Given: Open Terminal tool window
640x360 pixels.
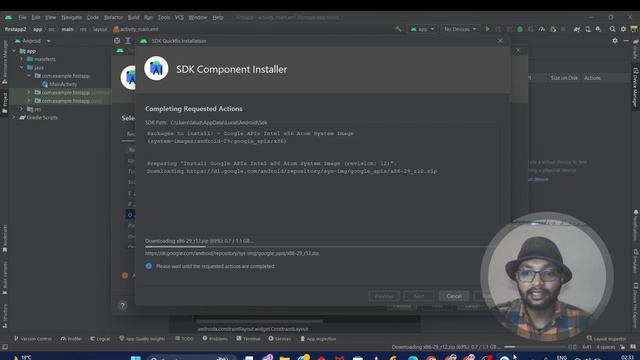Looking at the screenshot, I should tap(248, 339).
